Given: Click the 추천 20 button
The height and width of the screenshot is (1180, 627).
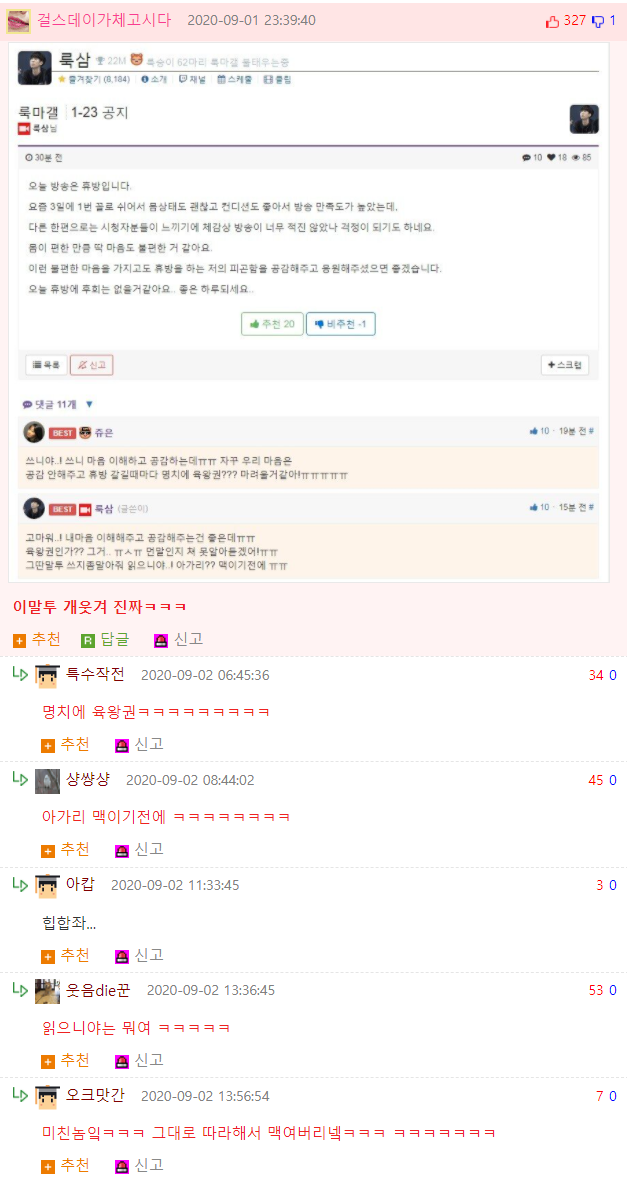Looking at the screenshot, I should click(x=272, y=324).
